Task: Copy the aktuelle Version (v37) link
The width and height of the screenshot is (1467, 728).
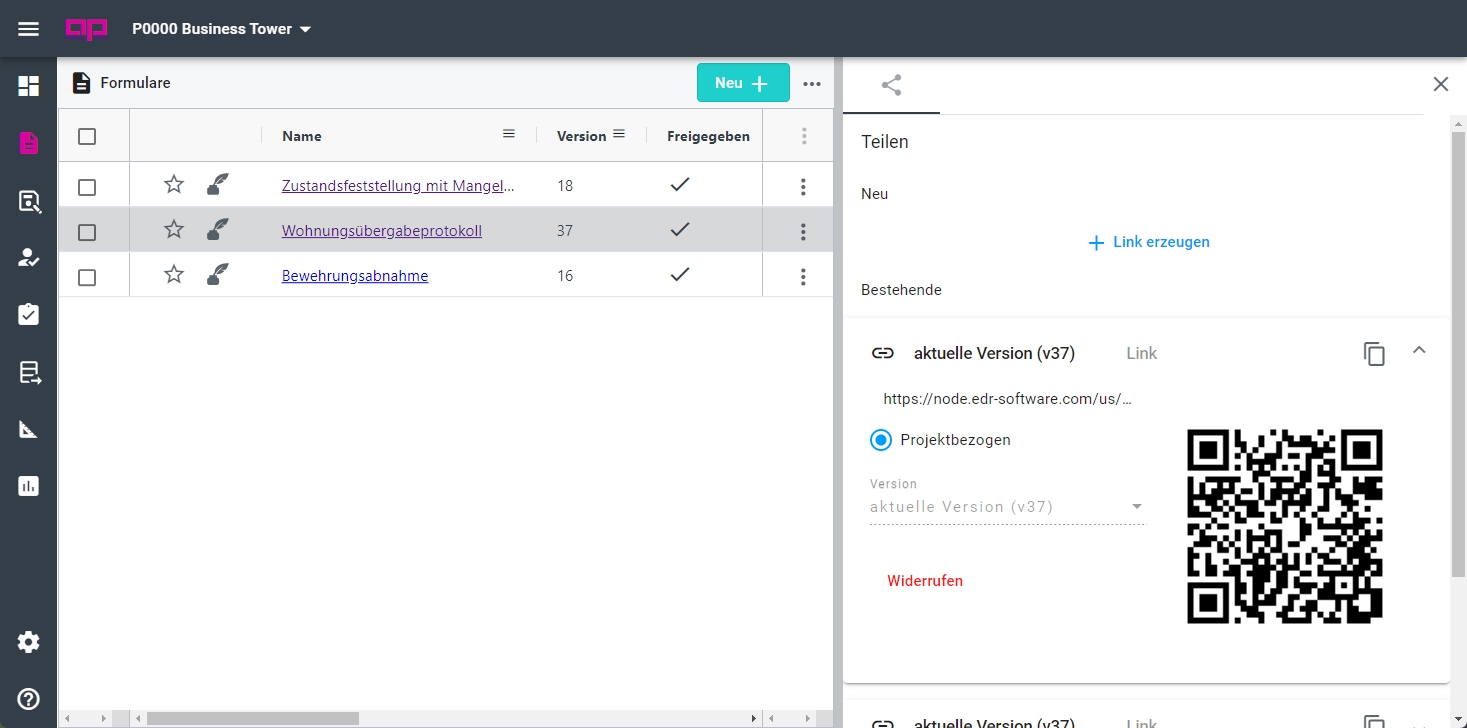Action: pos(1374,353)
